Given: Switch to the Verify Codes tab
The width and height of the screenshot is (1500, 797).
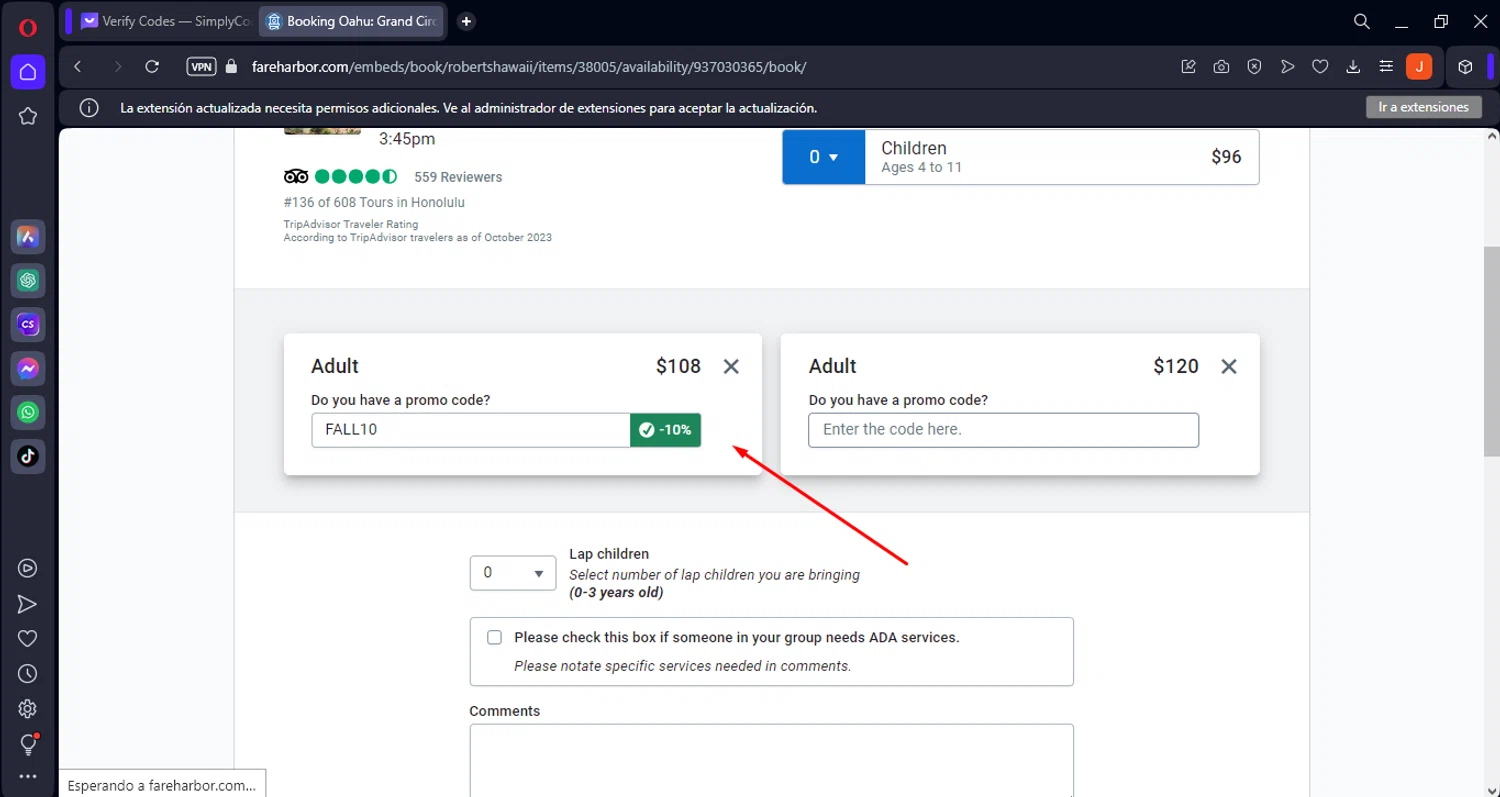Looking at the screenshot, I should pos(167,21).
